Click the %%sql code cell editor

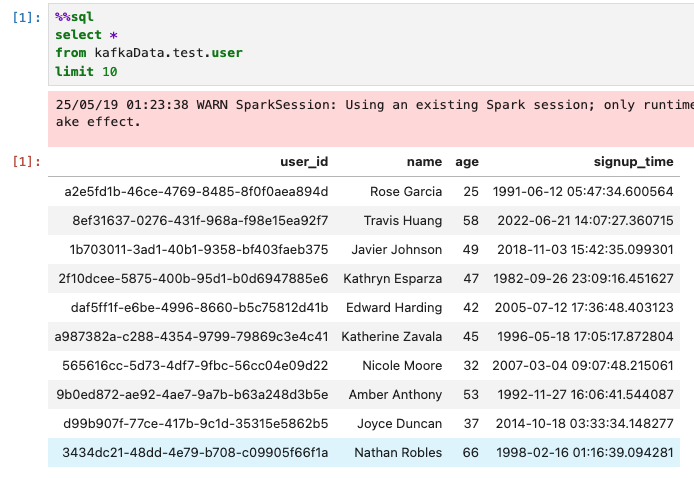tap(371, 44)
